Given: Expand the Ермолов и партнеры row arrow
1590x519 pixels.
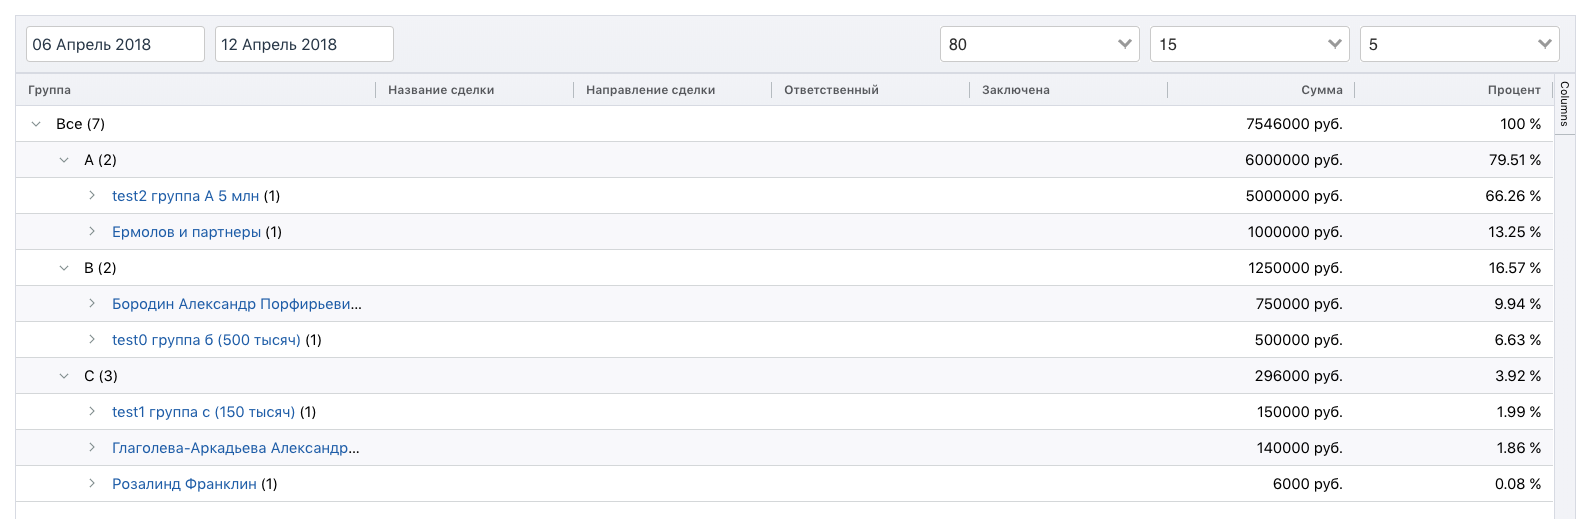Looking at the screenshot, I should [x=92, y=232].
